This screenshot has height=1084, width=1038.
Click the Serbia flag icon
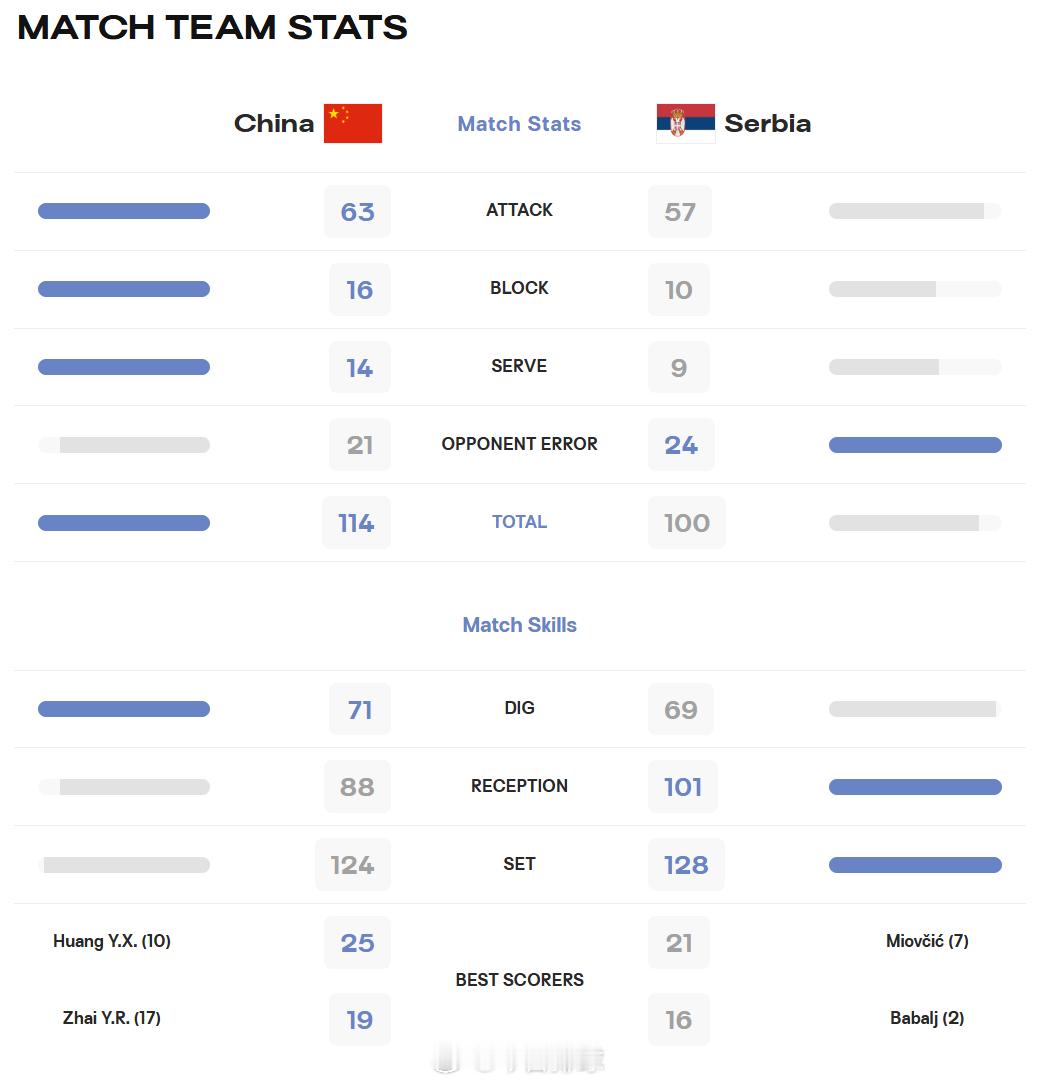(685, 124)
